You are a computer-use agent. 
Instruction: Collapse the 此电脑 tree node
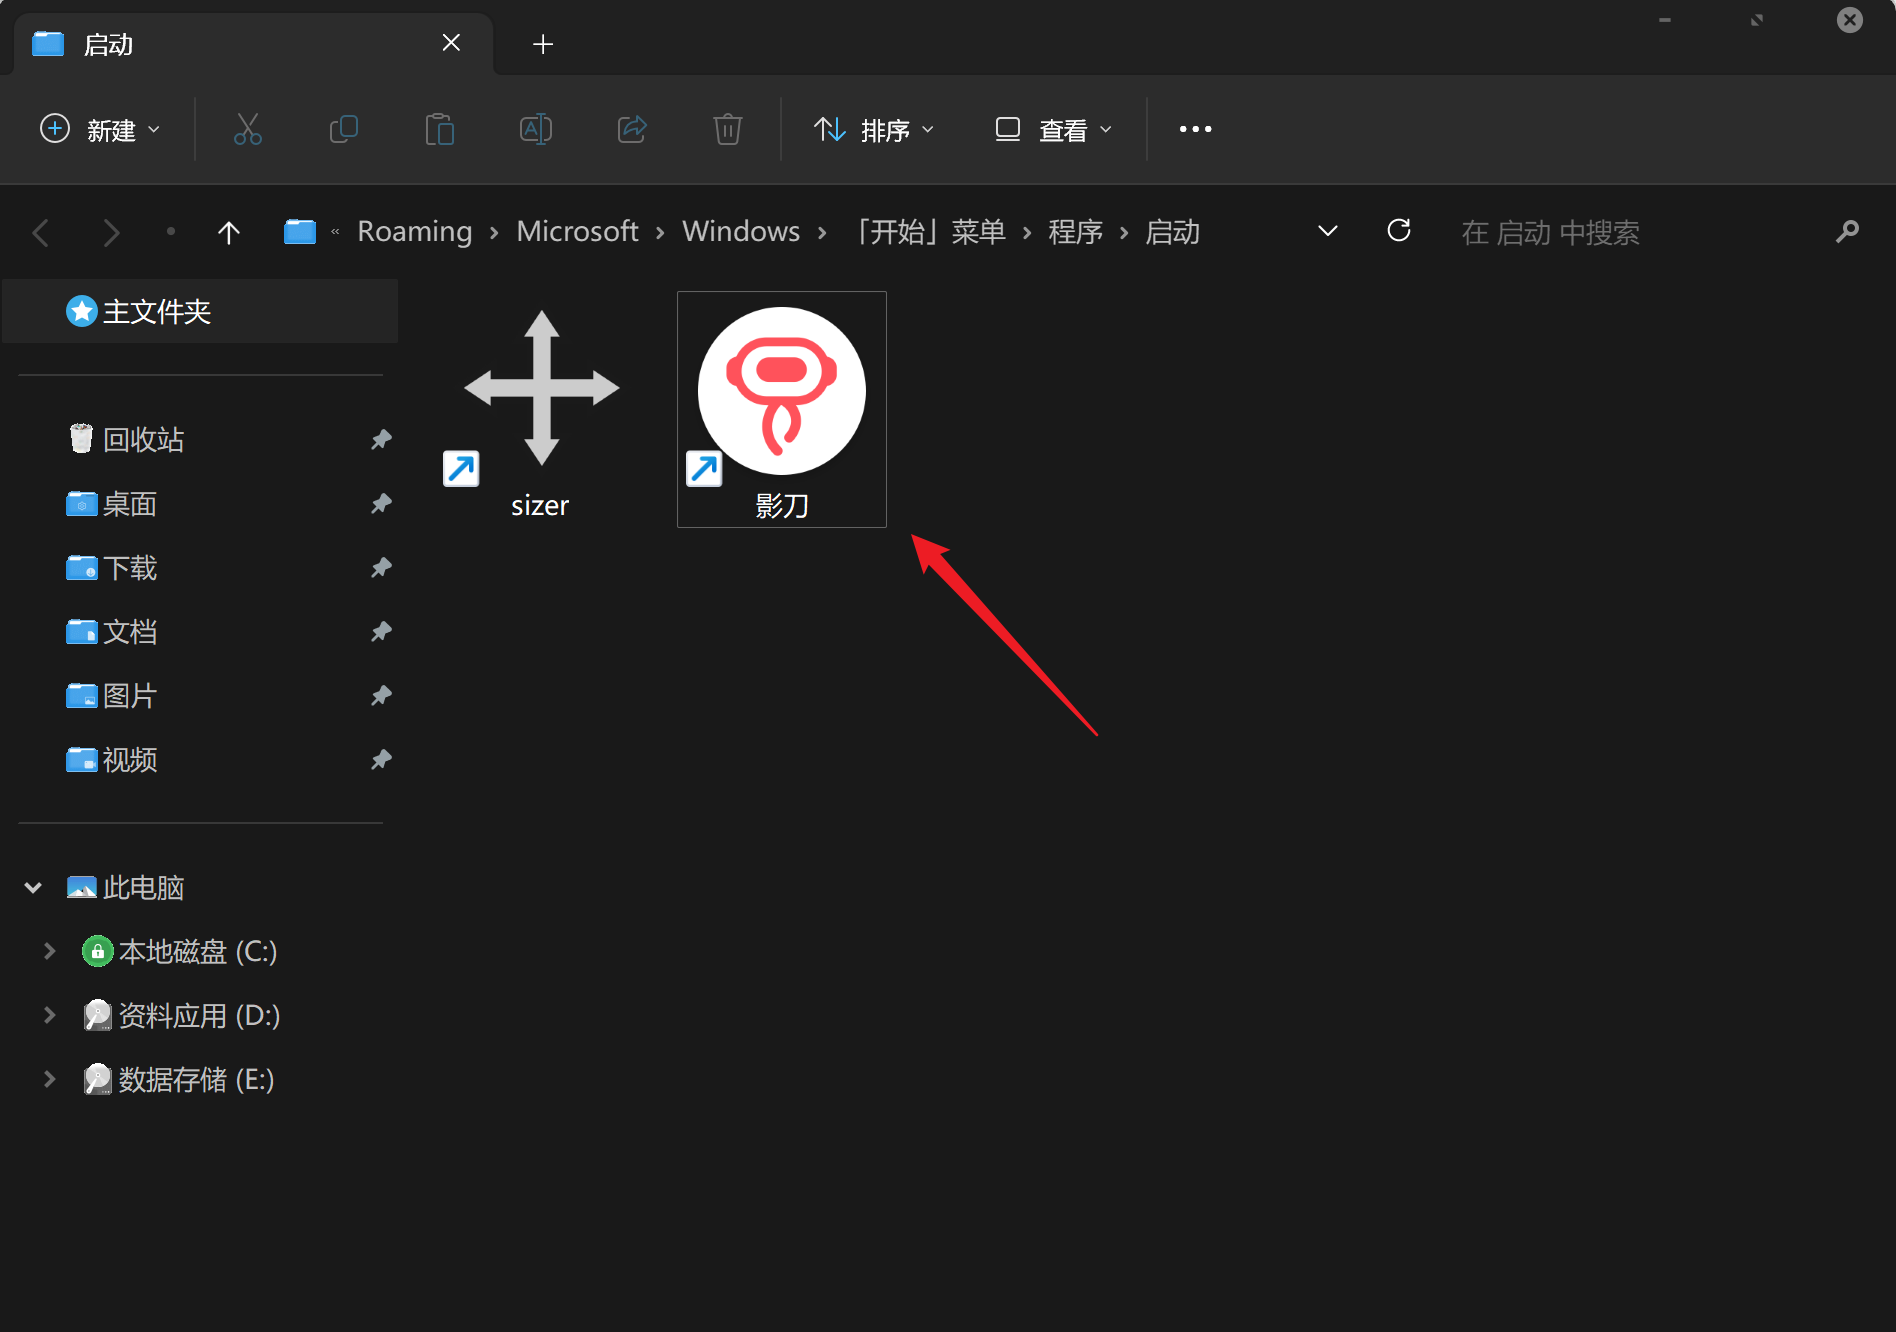click(x=33, y=888)
